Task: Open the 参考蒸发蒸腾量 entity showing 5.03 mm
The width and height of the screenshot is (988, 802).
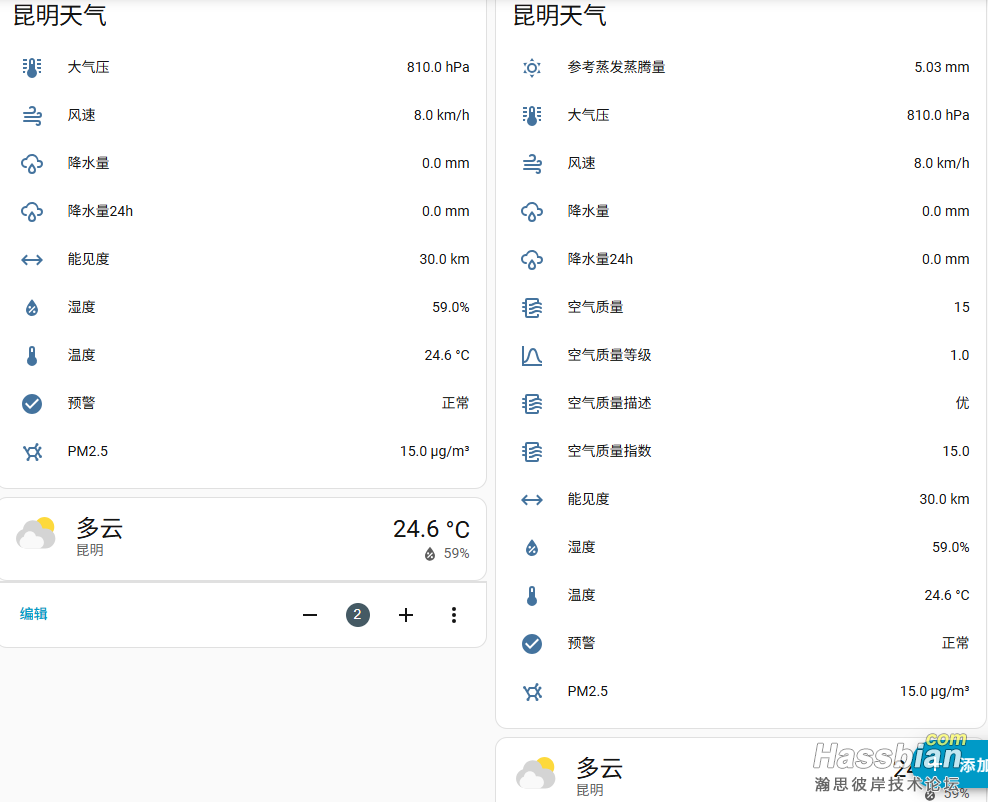Action: pos(740,68)
